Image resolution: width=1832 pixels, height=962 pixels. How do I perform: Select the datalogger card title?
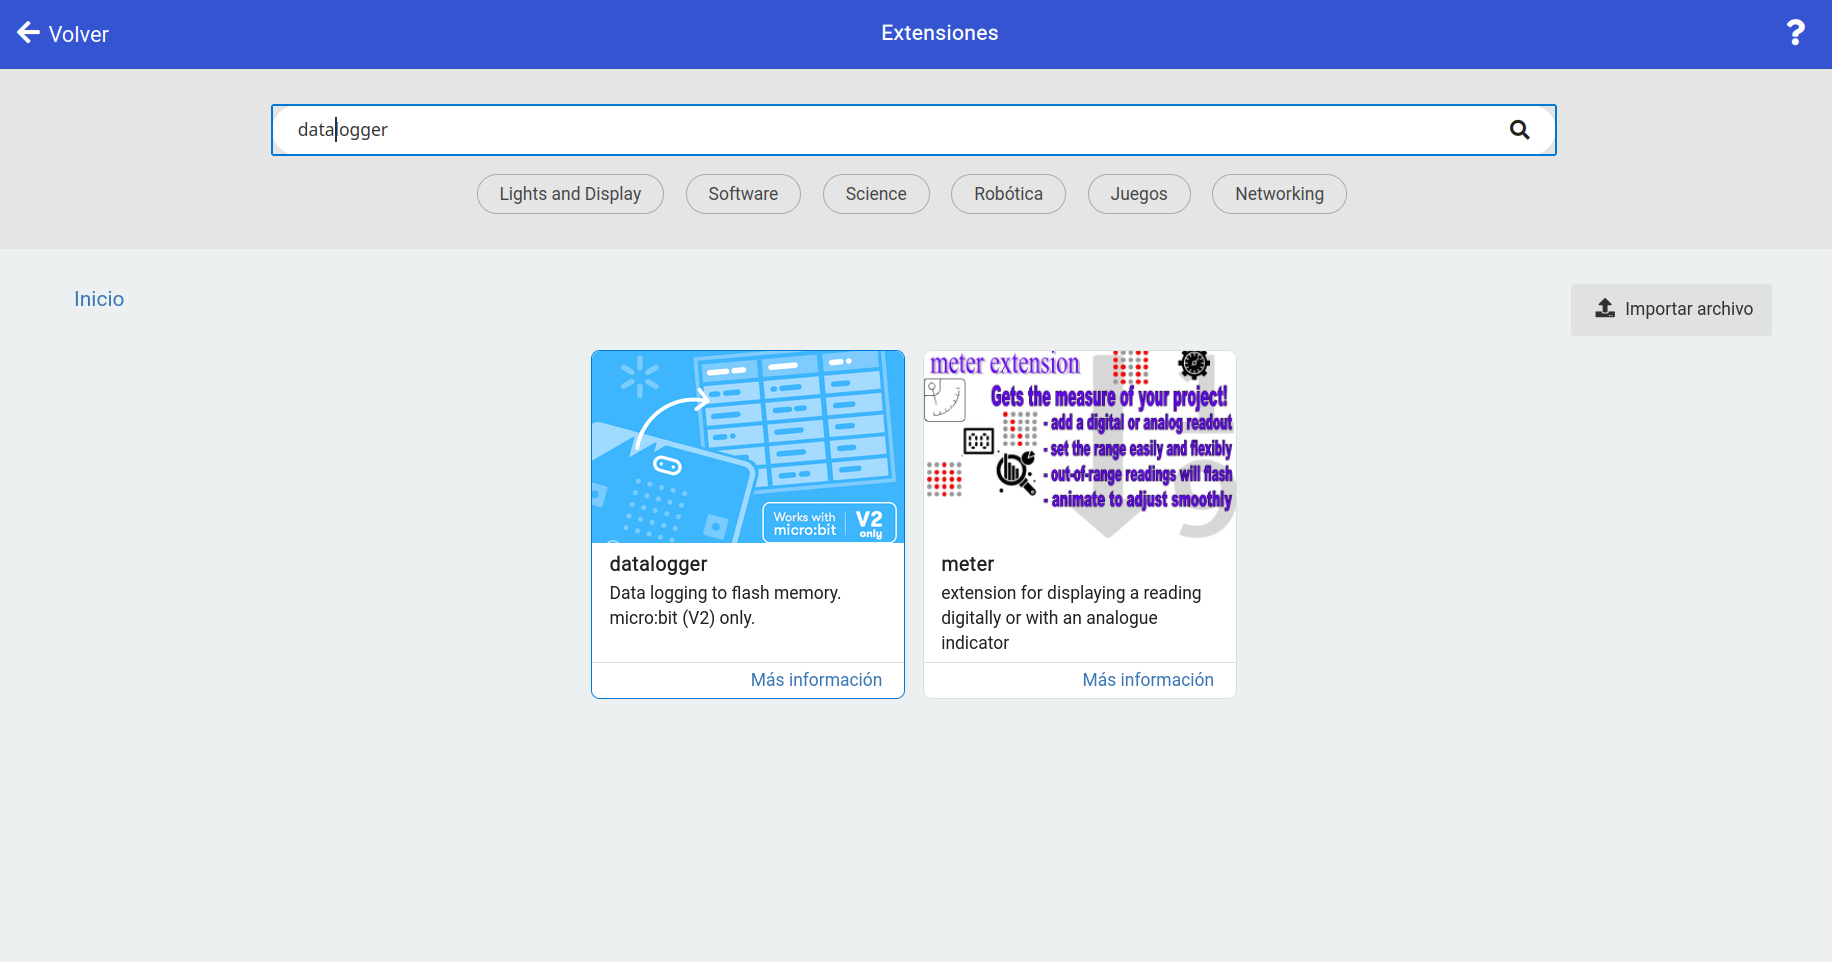[658, 564]
